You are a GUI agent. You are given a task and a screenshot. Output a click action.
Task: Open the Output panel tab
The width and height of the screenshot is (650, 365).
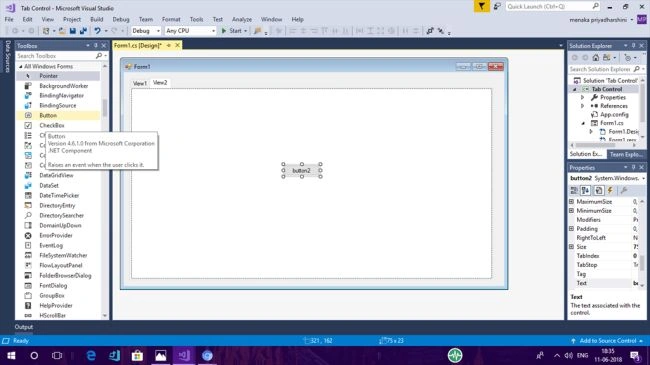coord(24,327)
